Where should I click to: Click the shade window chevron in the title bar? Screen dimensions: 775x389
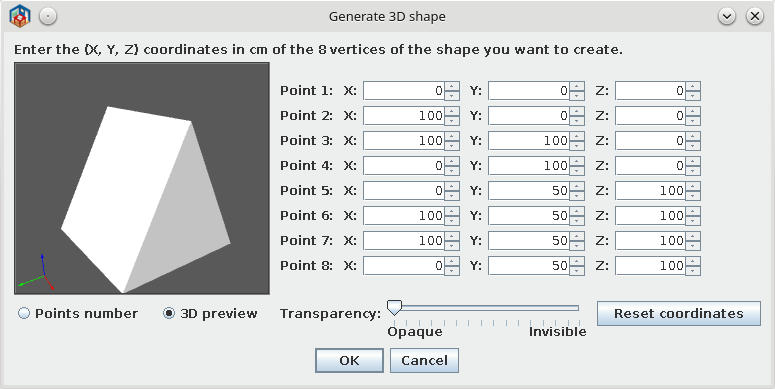click(727, 16)
